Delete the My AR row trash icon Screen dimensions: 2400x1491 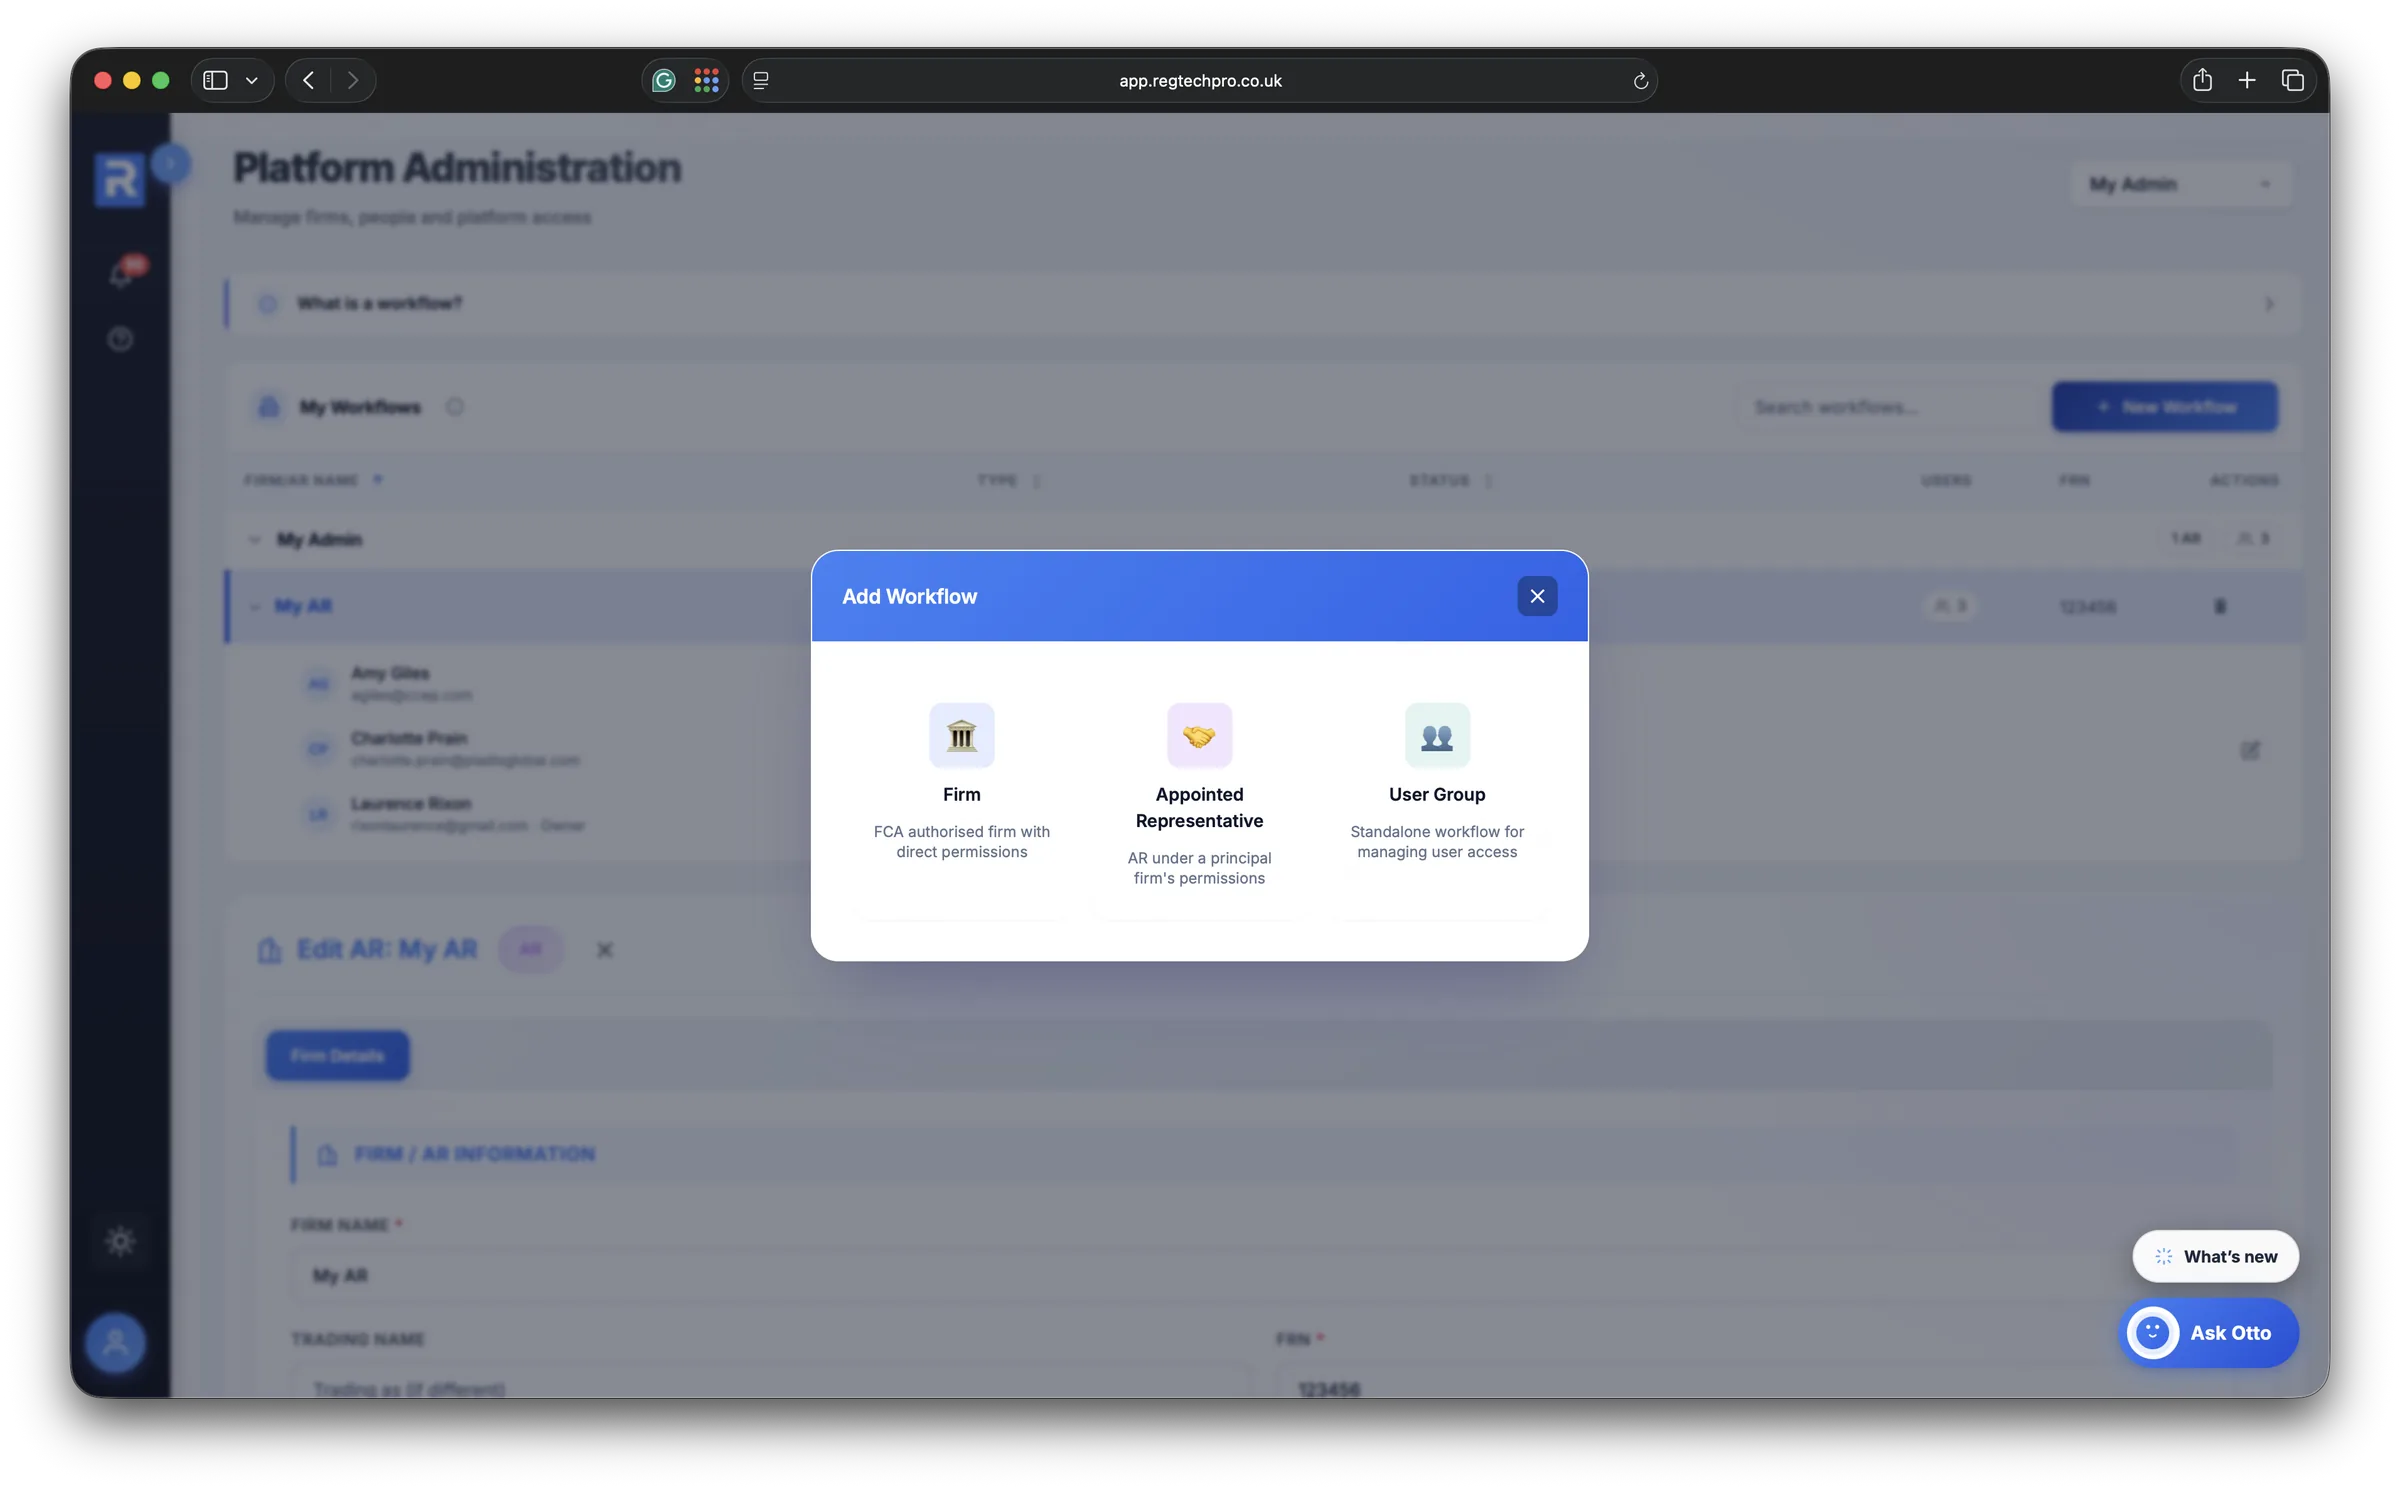click(x=2219, y=606)
